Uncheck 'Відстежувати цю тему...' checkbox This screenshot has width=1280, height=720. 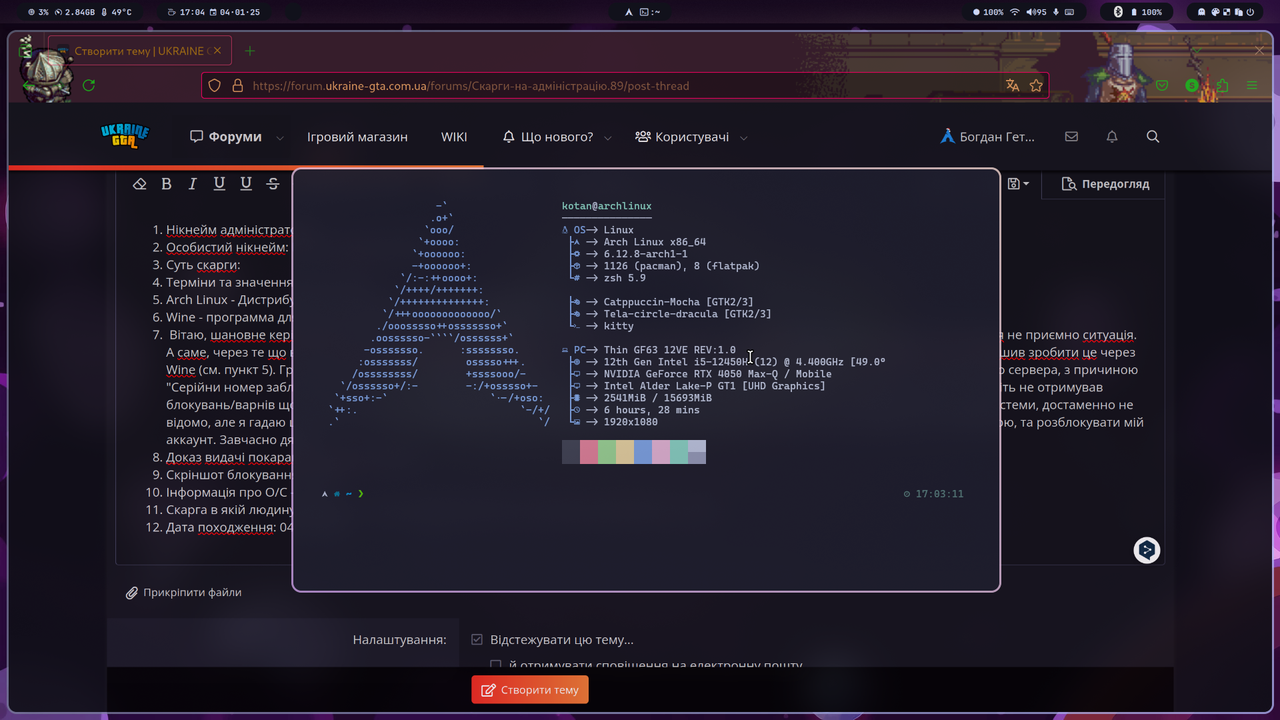pyautogui.click(x=477, y=640)
